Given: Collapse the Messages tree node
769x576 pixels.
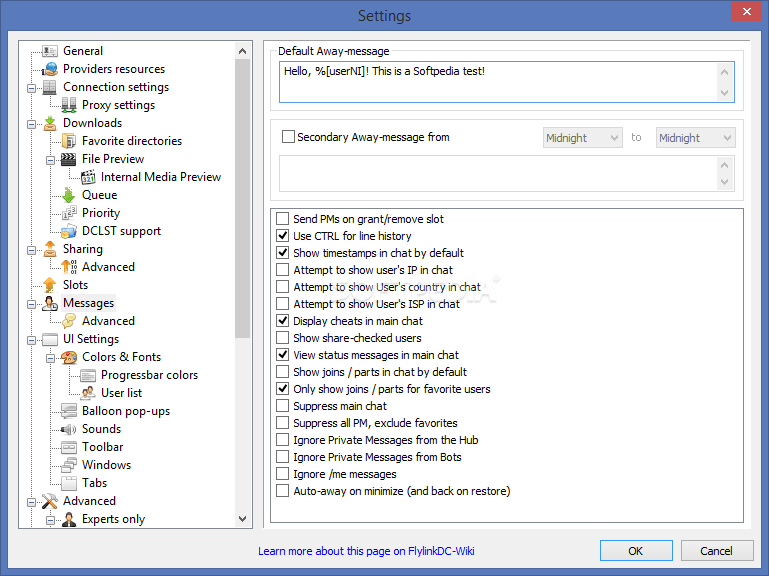Looking at the screenshot, I should 31,304.
